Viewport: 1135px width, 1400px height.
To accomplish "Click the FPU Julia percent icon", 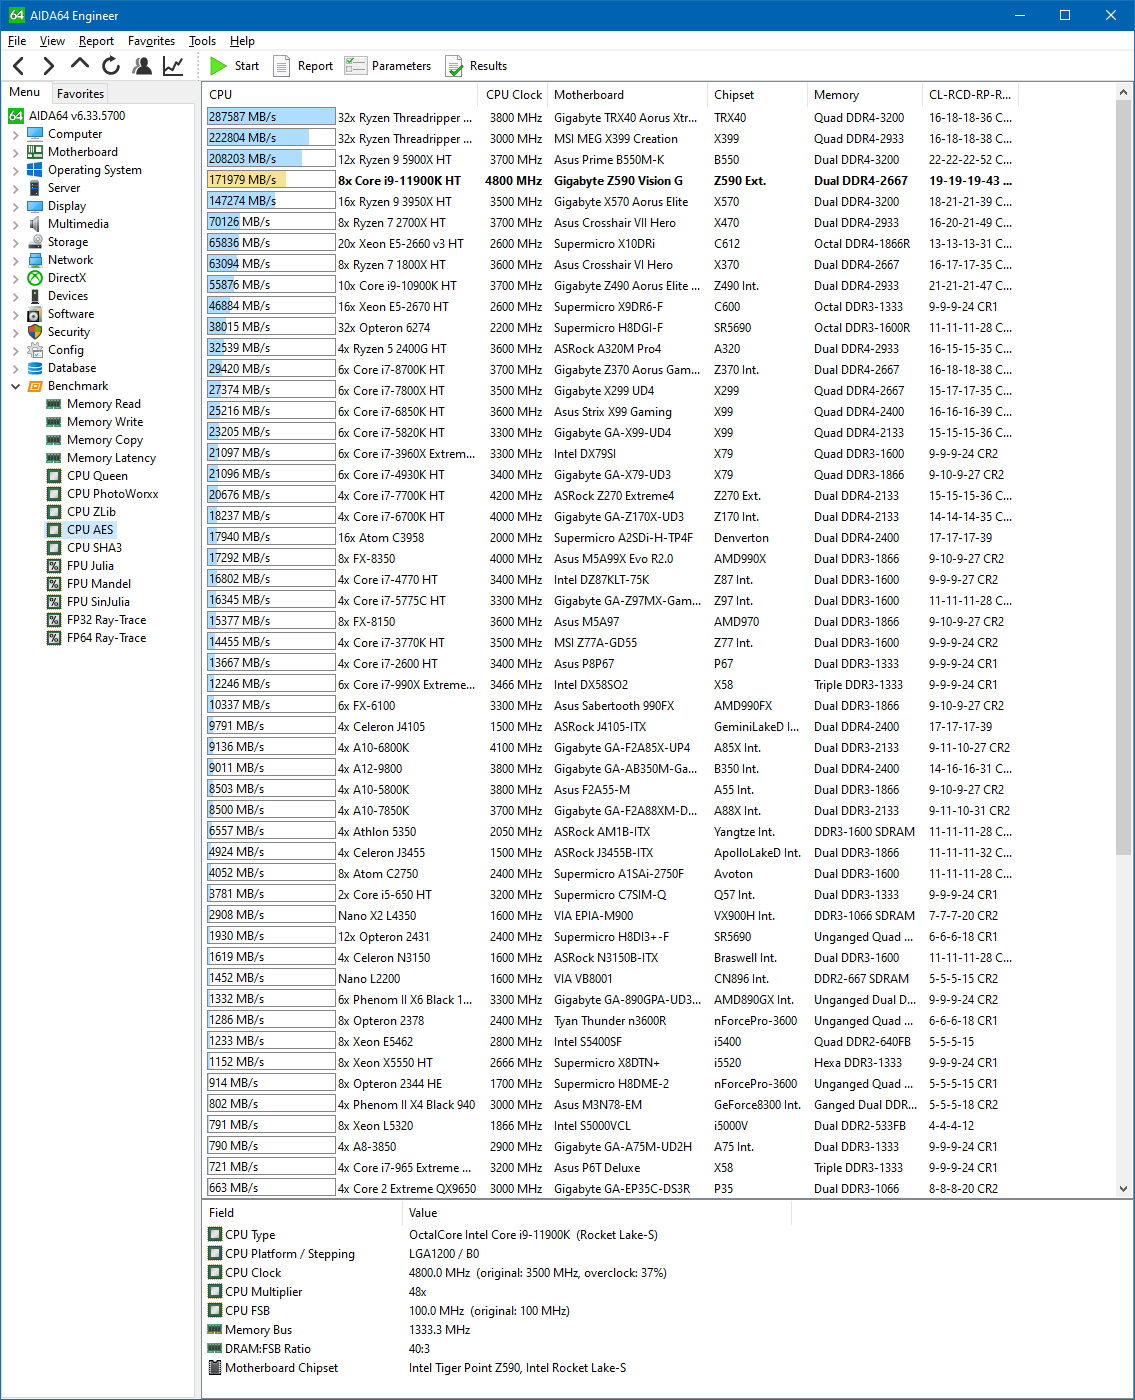I will click(x=54, y=566).
